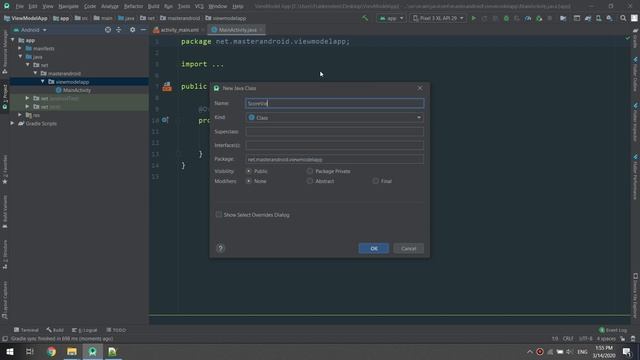The height and width of the screenshot is (360, 640).
Task: Click the scroll-from-source target icon in Project panel
Action: point(108,30)
